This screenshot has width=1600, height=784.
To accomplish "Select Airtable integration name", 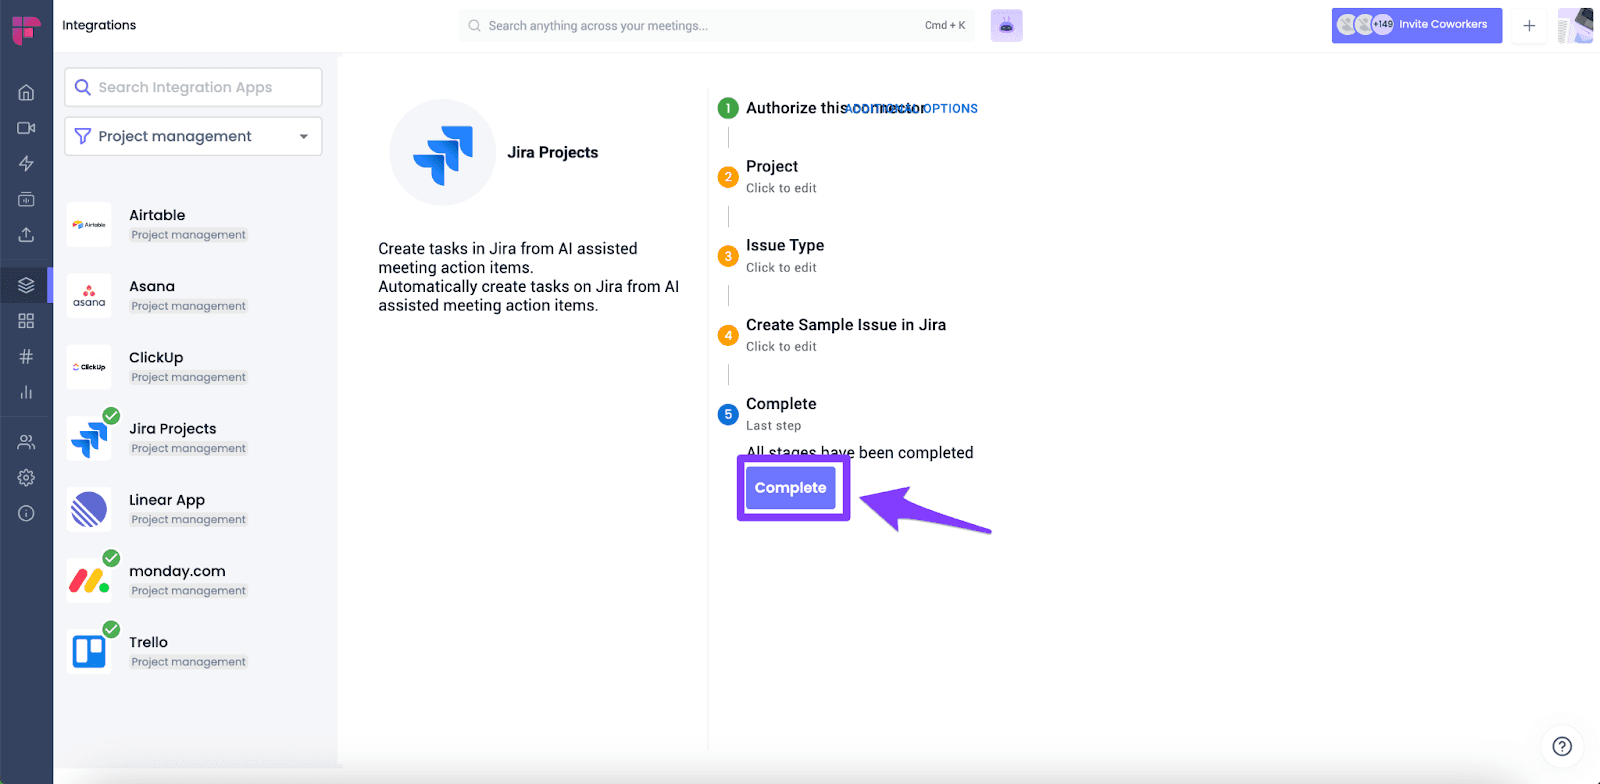I will click(x=157, y=215).
